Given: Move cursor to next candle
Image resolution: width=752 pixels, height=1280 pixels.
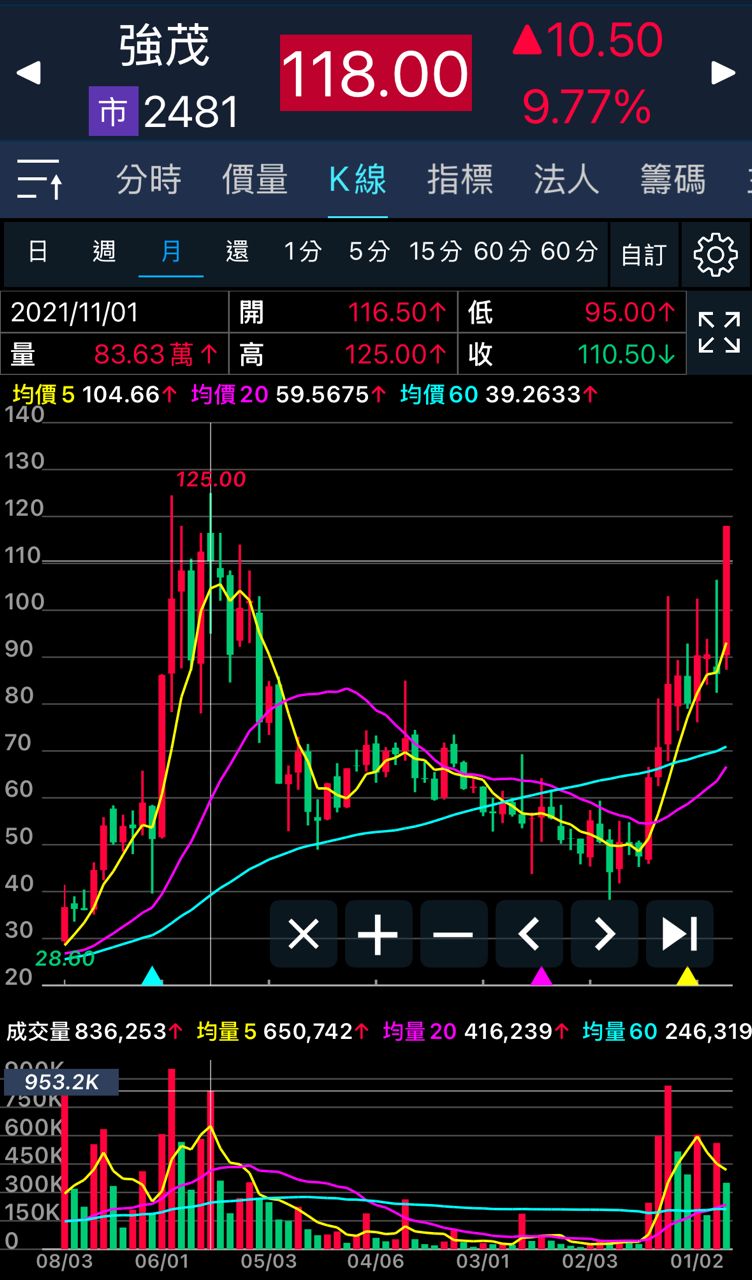Looking at the screenshot, I should click(x=604, y=934).
